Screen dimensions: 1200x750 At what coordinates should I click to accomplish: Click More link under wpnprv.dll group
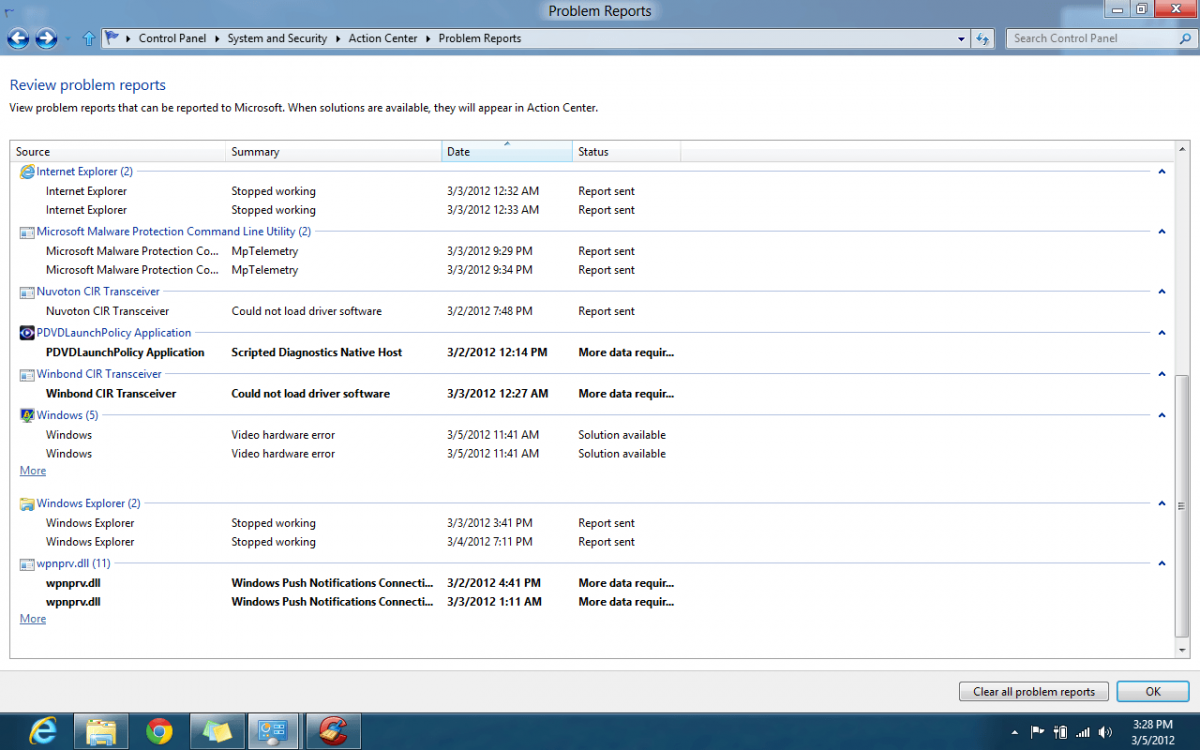pyautogui.click(x=33, y=619)
